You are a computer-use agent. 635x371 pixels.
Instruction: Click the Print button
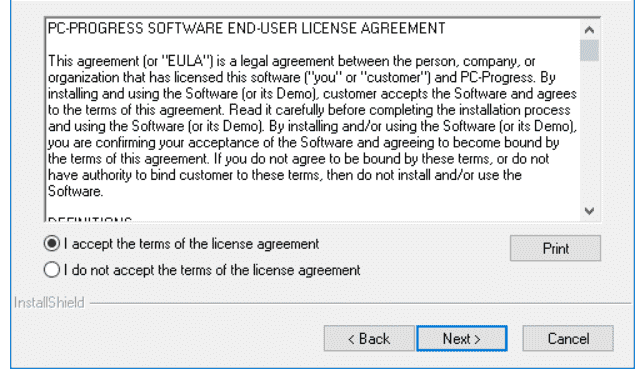555,248
